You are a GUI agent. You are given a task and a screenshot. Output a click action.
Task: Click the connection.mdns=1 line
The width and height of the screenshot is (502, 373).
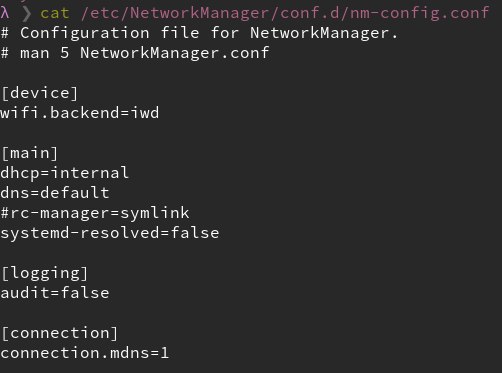click(x=85, y=353)
